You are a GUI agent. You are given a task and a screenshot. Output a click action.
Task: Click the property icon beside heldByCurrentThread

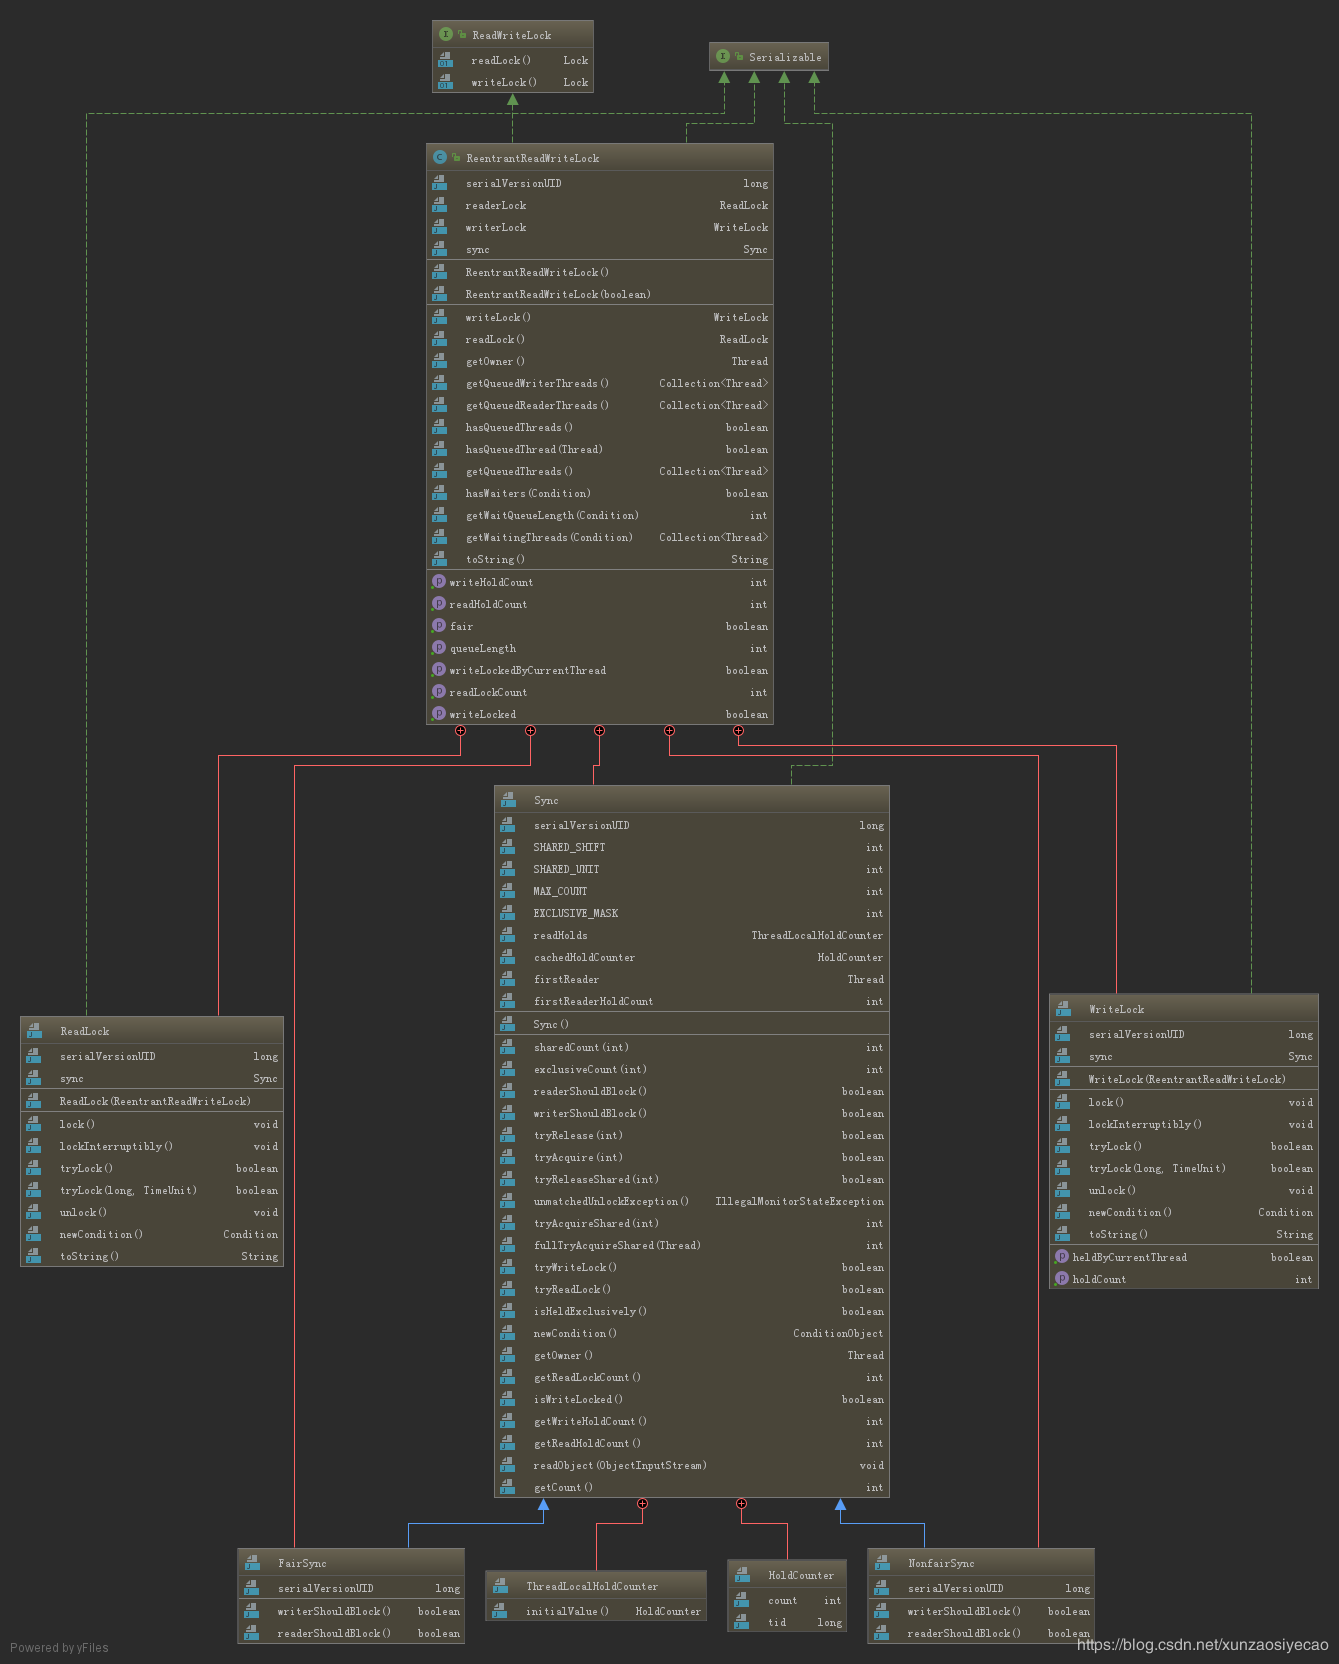click(1062, 1257)
